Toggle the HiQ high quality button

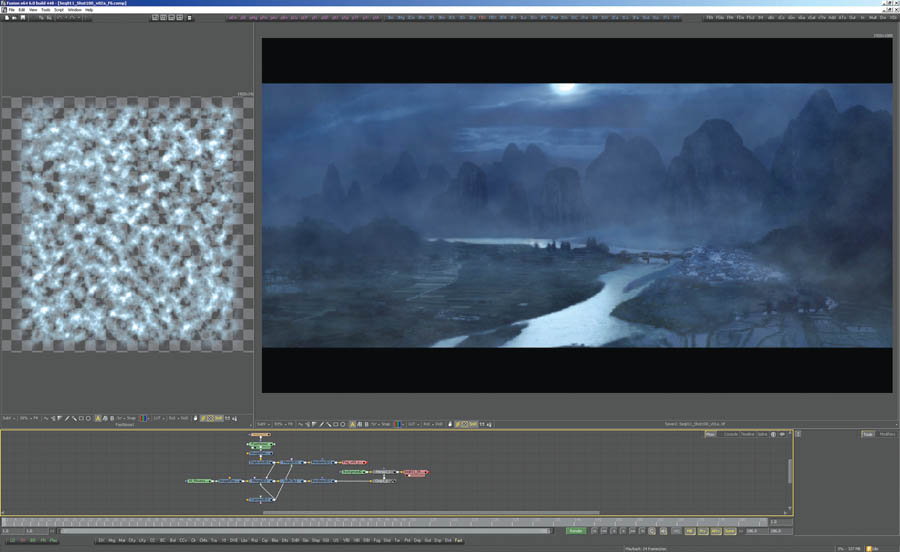tap(689, 530)
